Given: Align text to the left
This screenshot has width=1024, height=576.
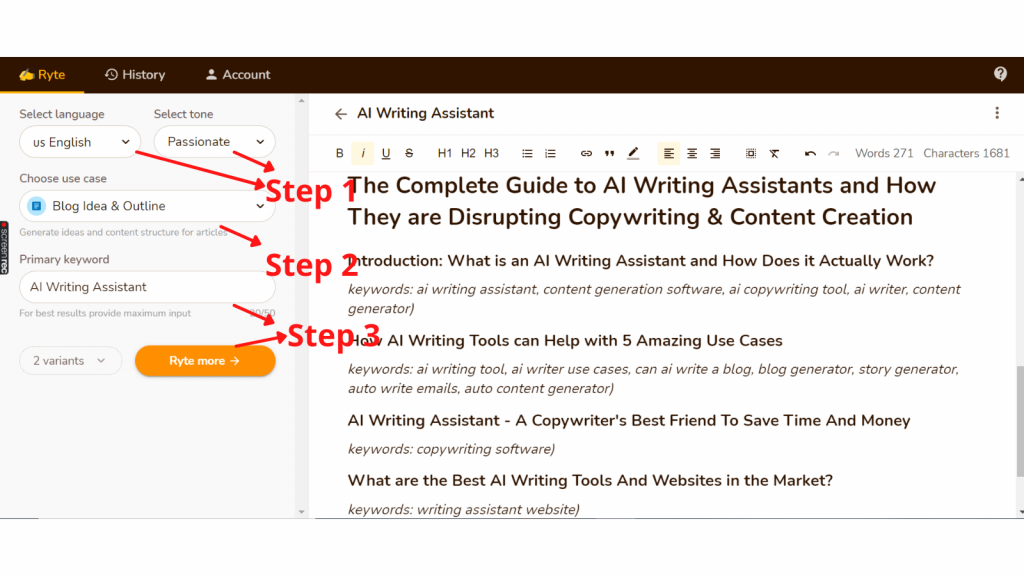Looking at the screenshot, I should pos(669,153).
